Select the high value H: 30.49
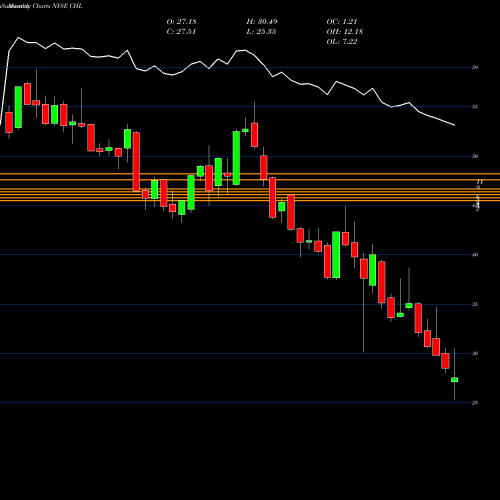The image size is (500, 500). (262, 21)
